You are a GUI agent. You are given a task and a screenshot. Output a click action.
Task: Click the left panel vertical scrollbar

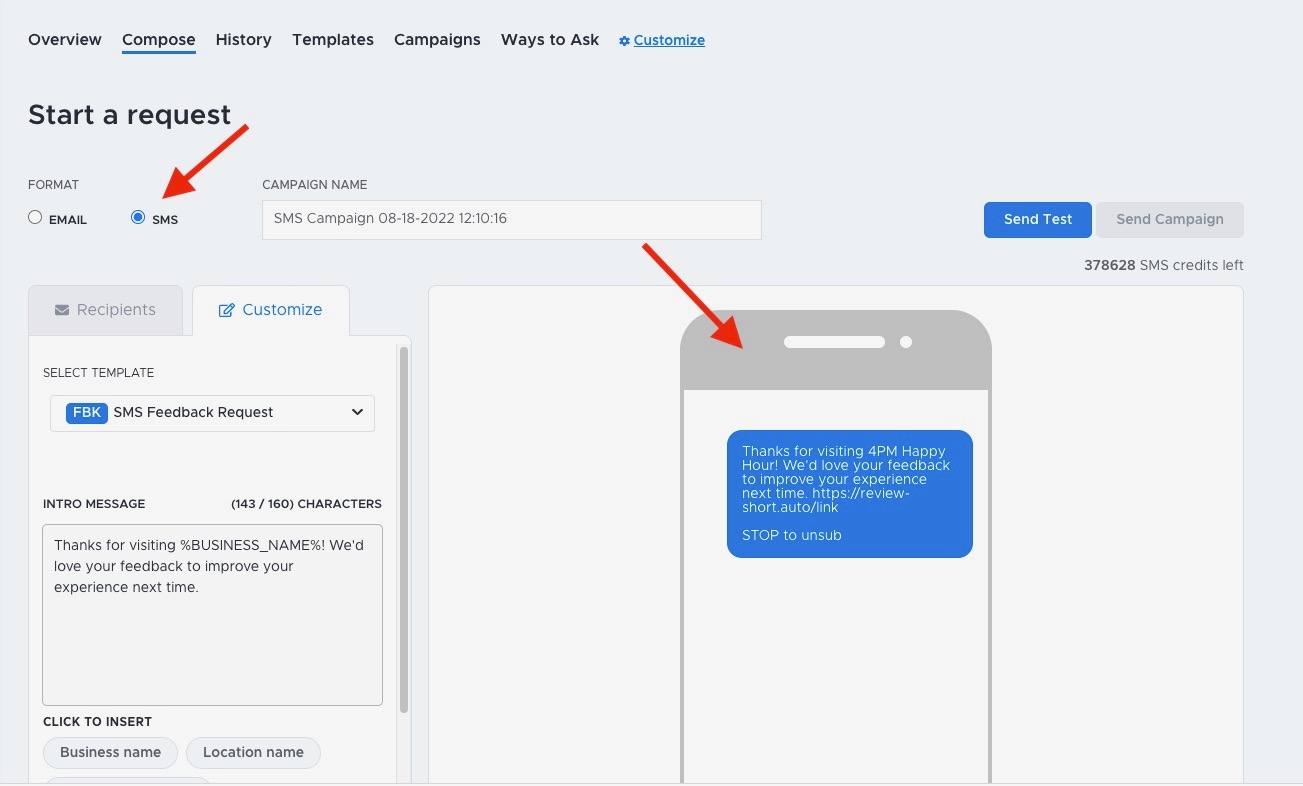coord(404,530)
